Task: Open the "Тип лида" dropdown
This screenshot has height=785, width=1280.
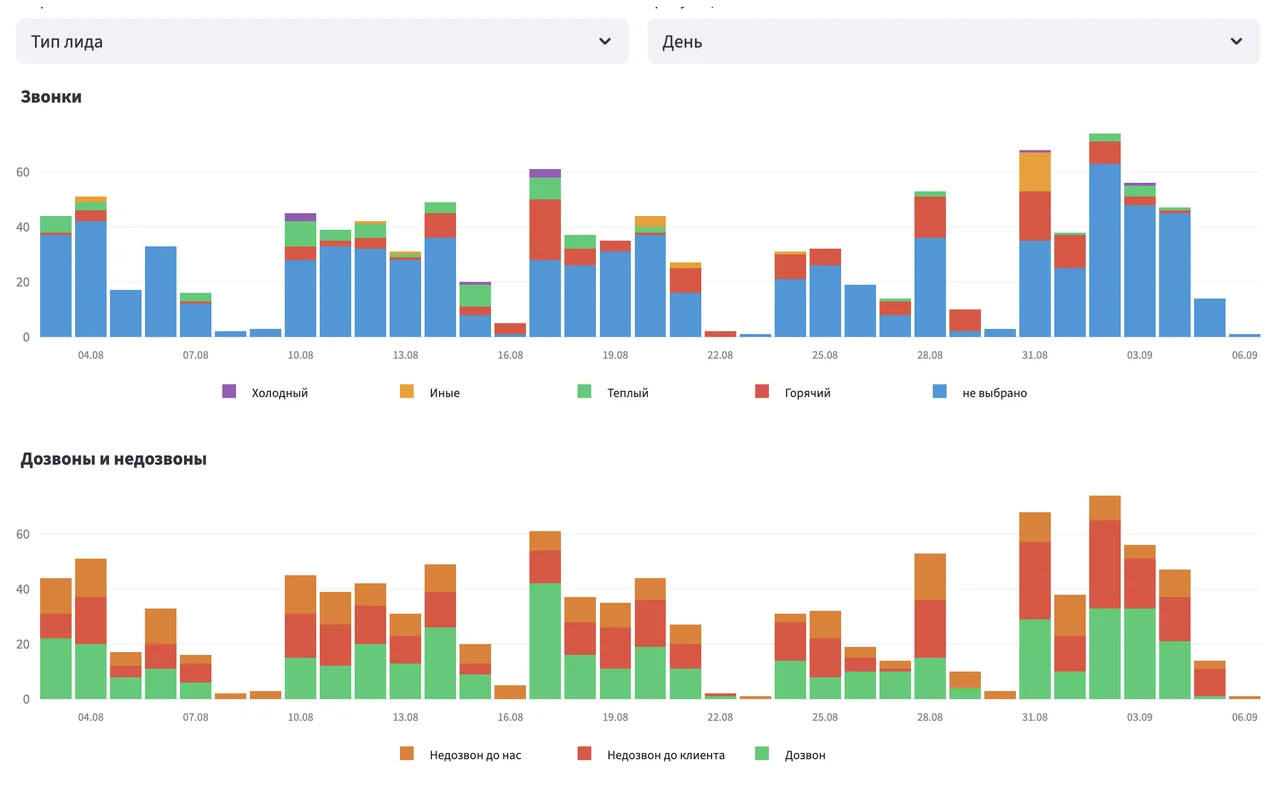Action: (322, 41)
